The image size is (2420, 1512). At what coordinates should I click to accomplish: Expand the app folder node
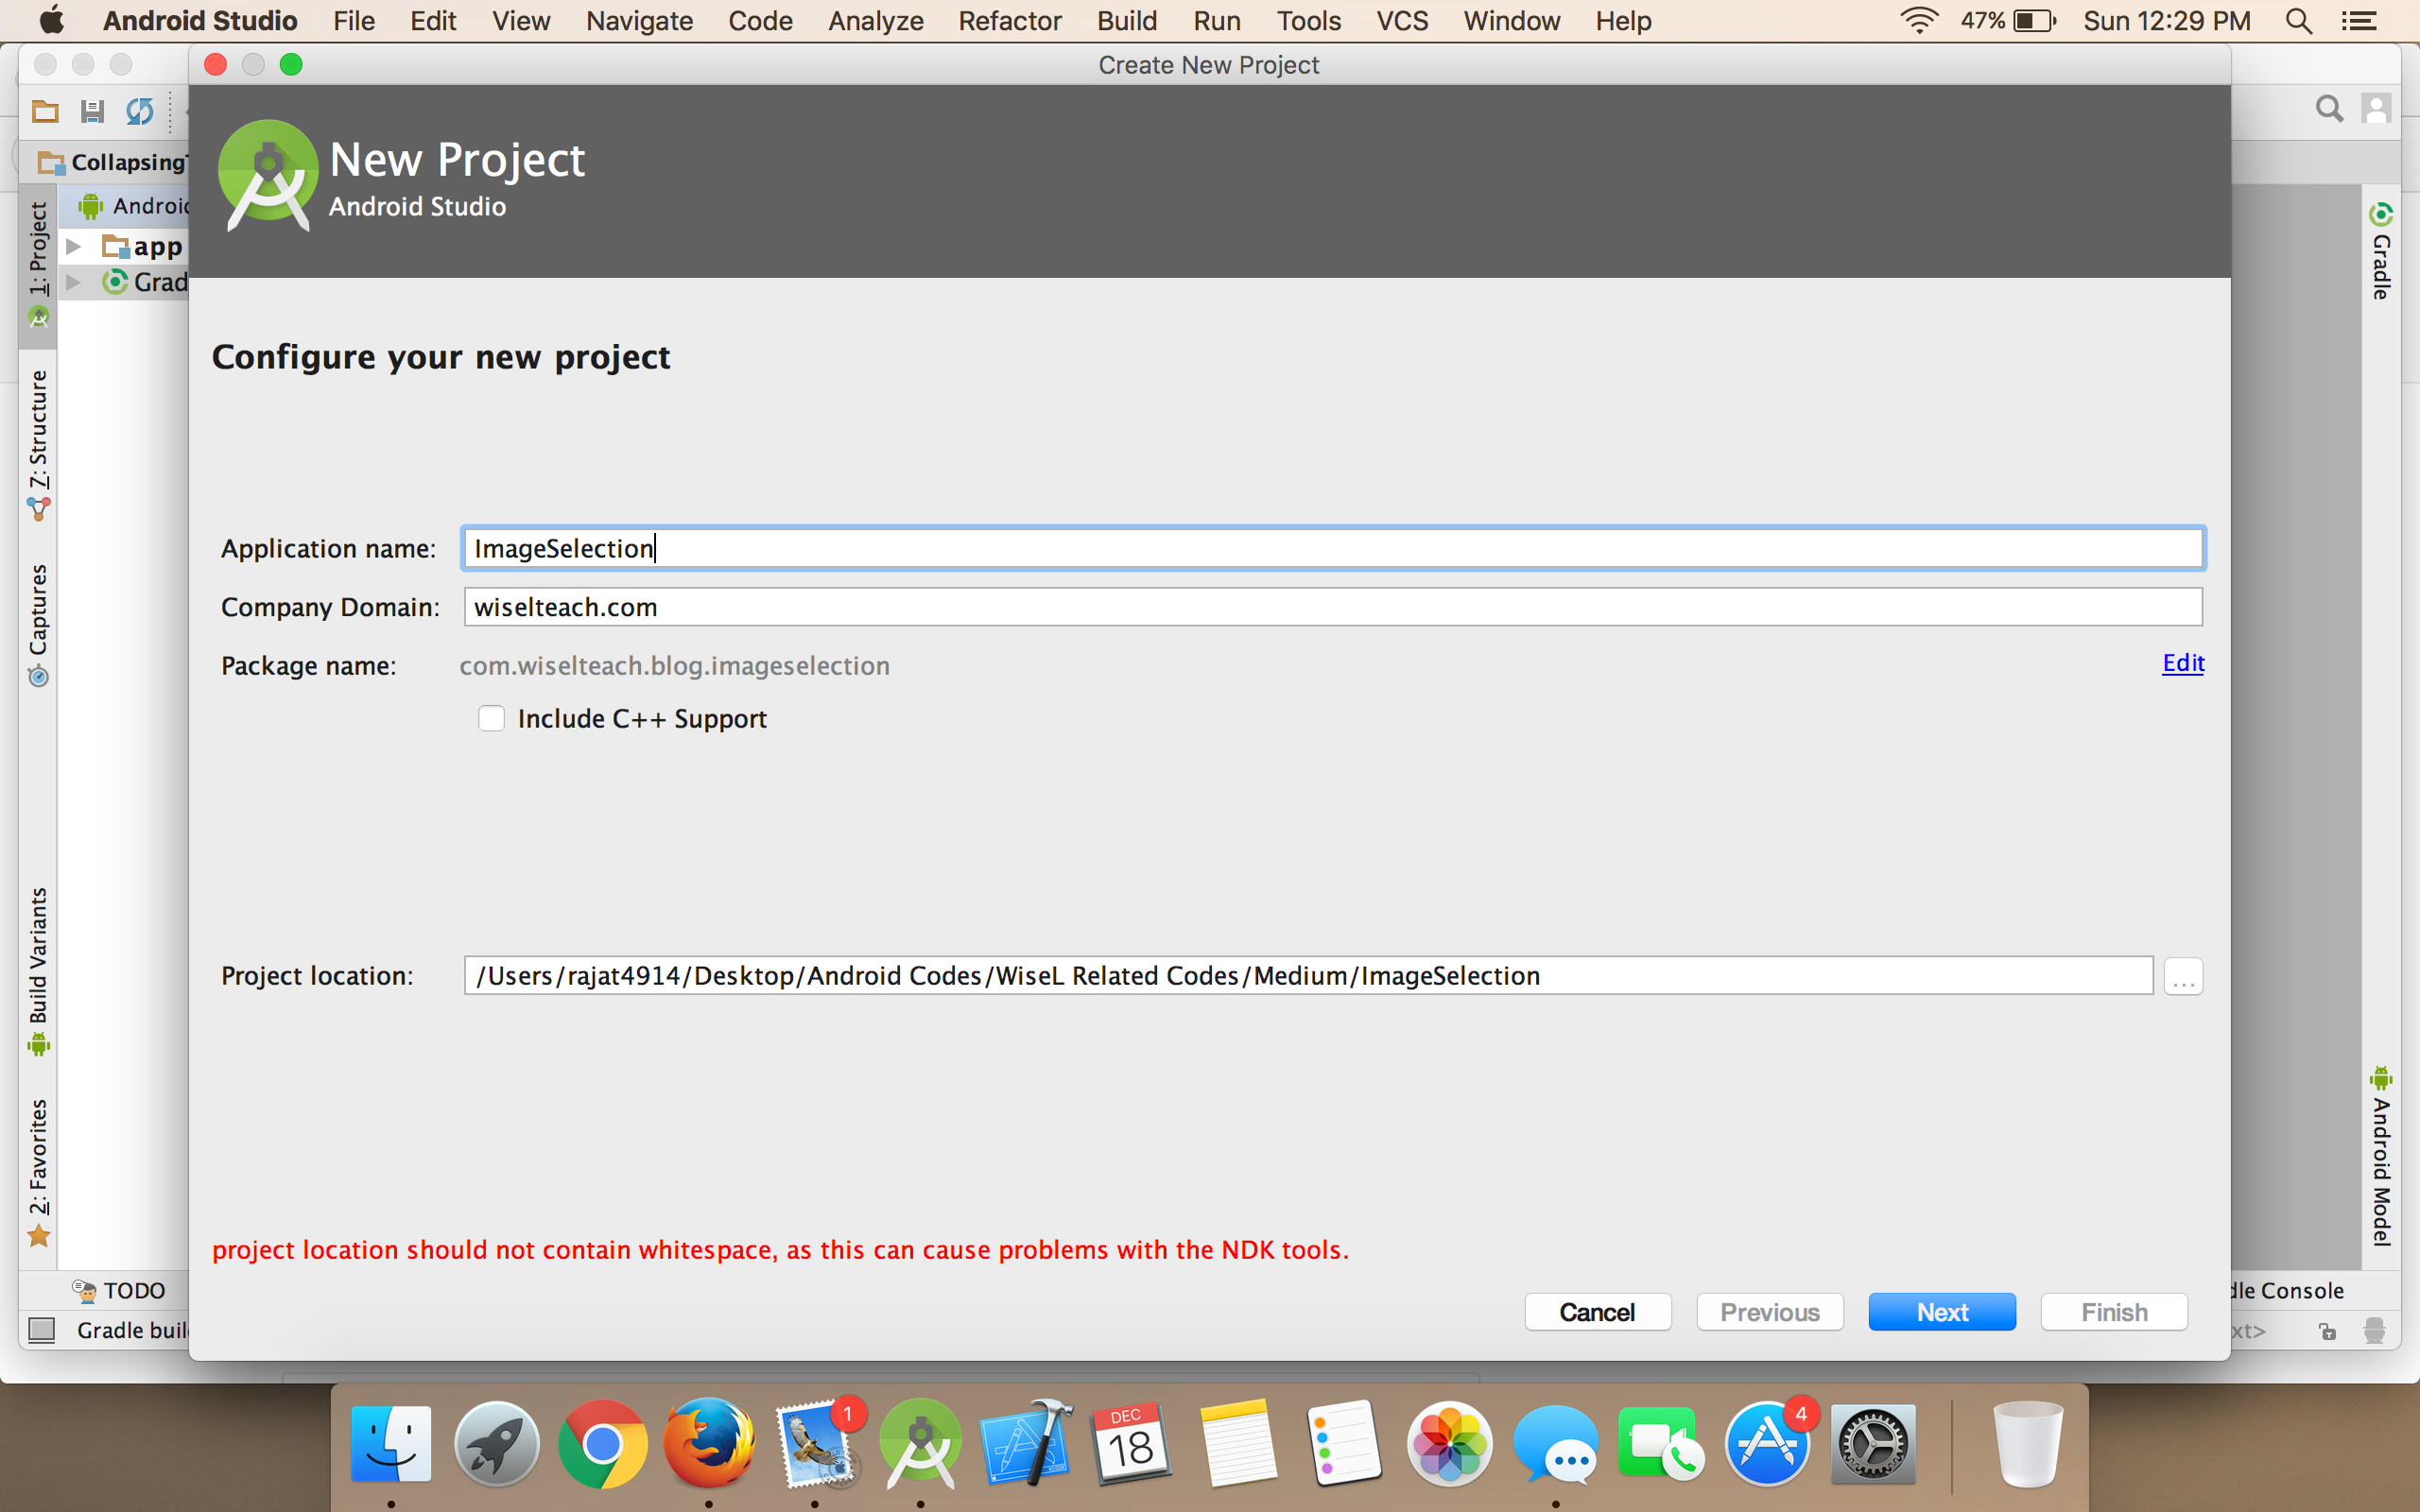(x=73, y=246)
